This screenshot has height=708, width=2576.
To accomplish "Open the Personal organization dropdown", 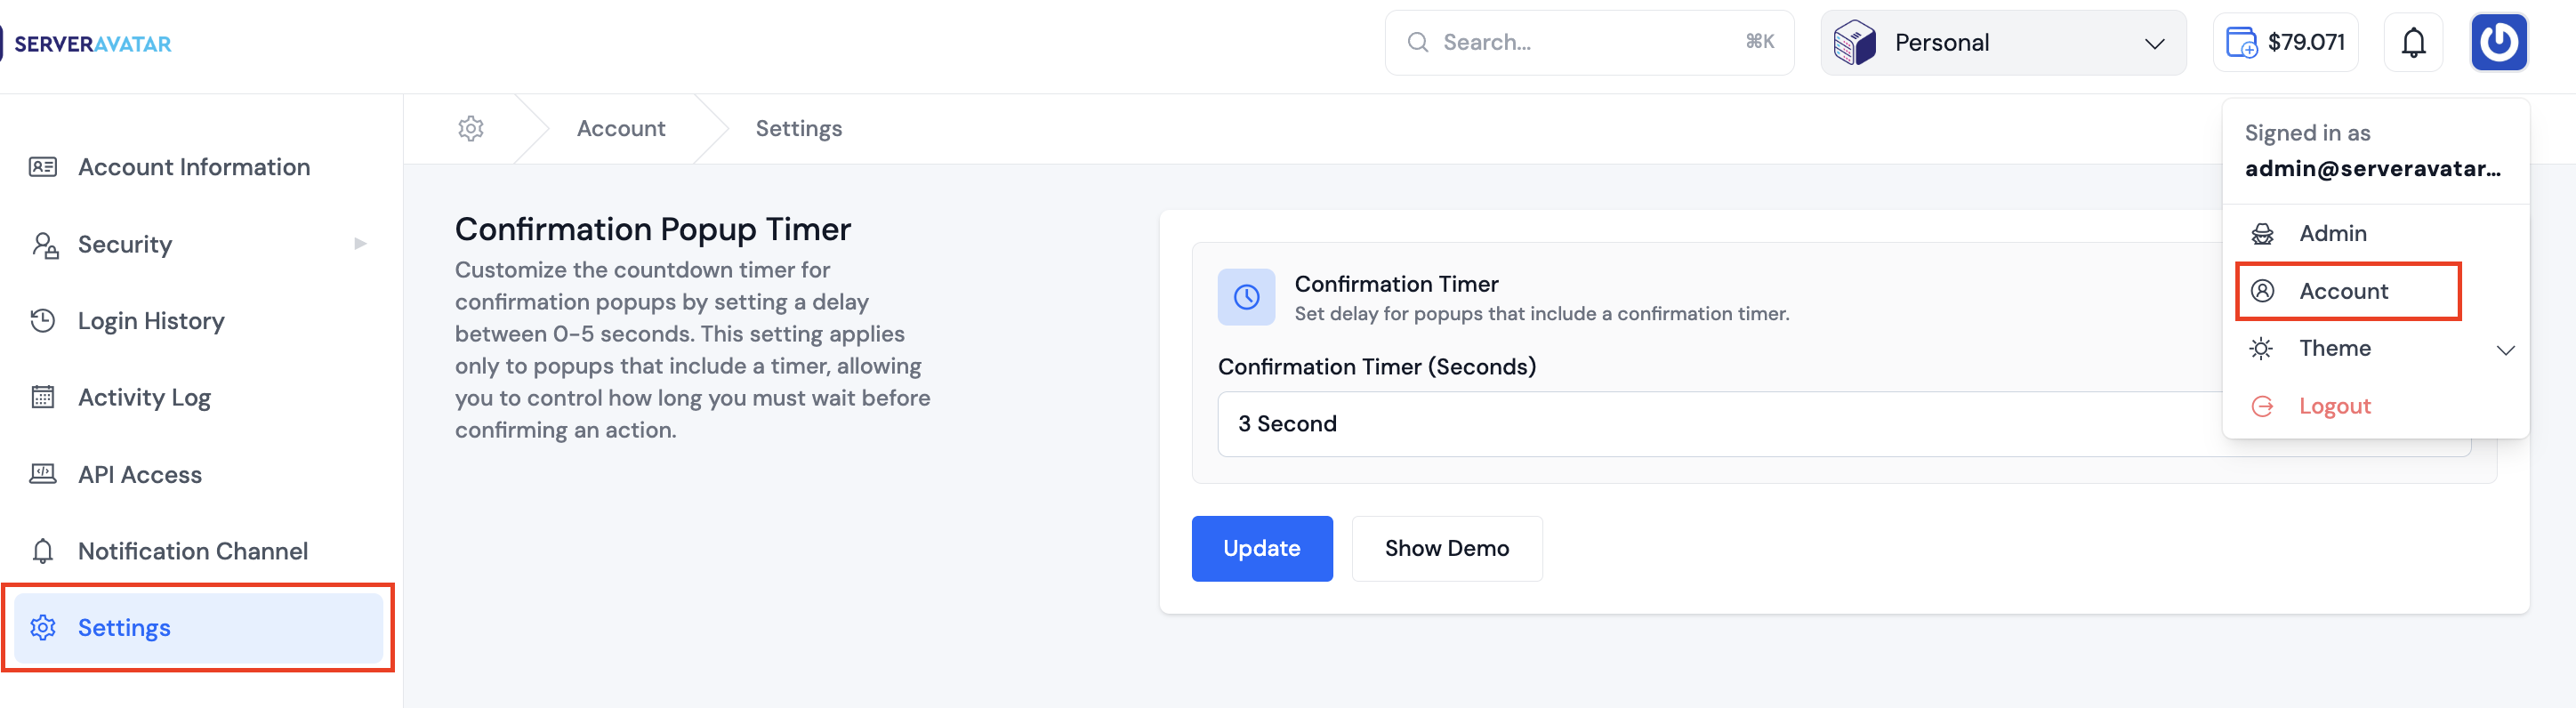I will tap(2002, 43).
